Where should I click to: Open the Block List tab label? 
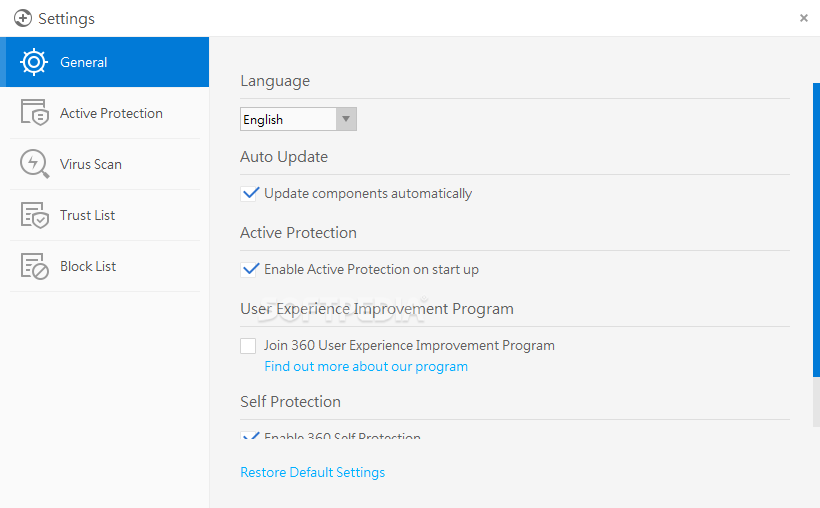point(88,266)
